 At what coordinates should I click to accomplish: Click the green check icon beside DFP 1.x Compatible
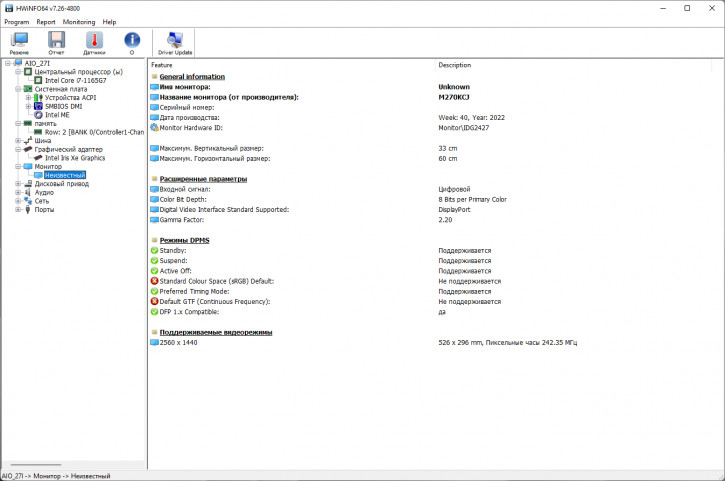154,312
